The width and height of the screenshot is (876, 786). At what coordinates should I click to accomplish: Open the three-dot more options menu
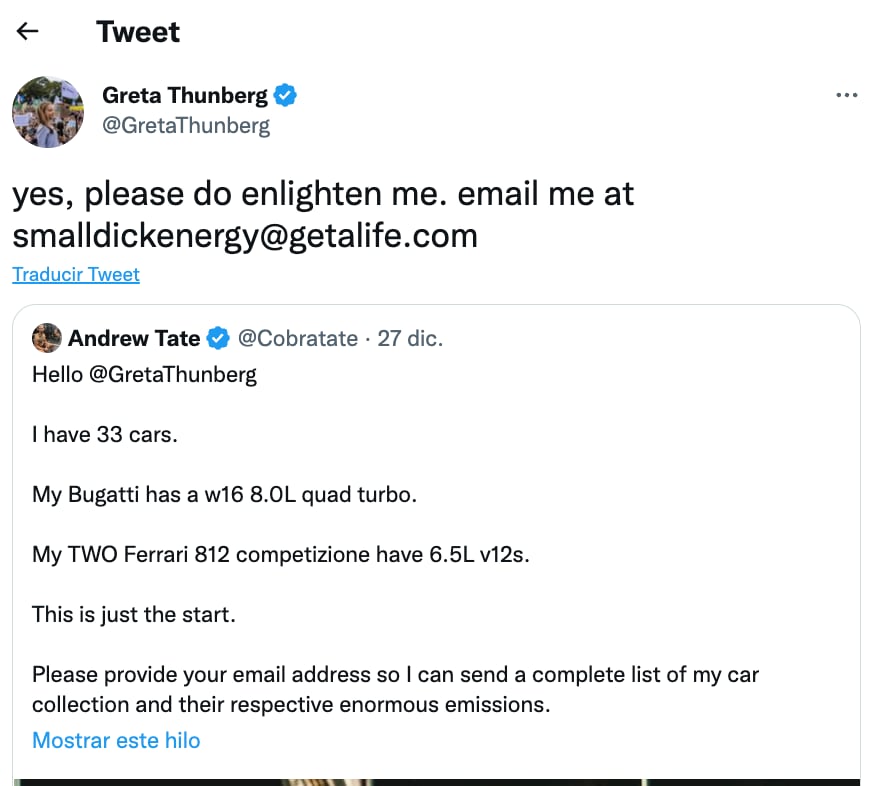tap(846, 95)
